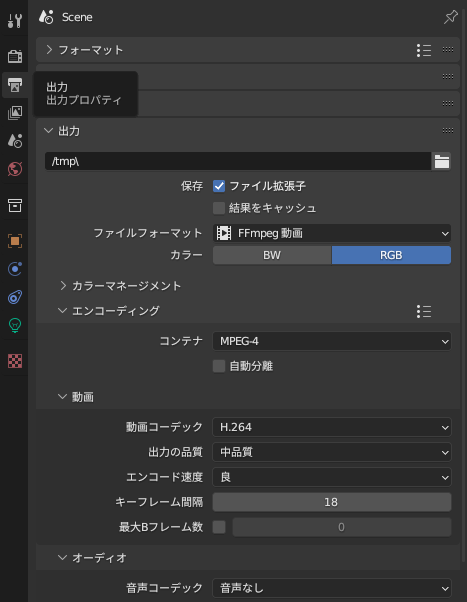
Task: Open the World properties tab icon
Action: pos(15,169)
